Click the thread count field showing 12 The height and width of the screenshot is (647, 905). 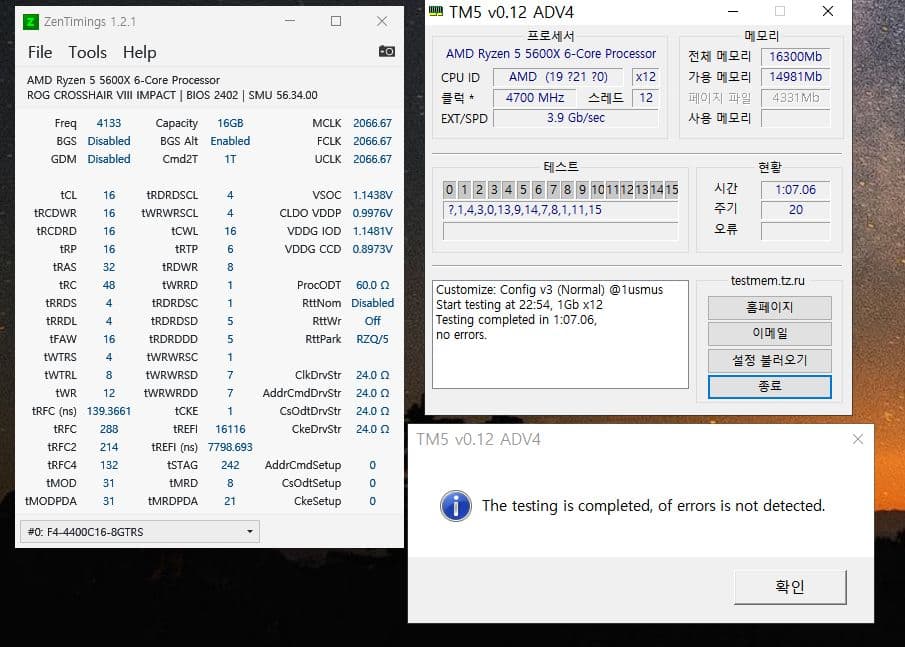point(645,98)
